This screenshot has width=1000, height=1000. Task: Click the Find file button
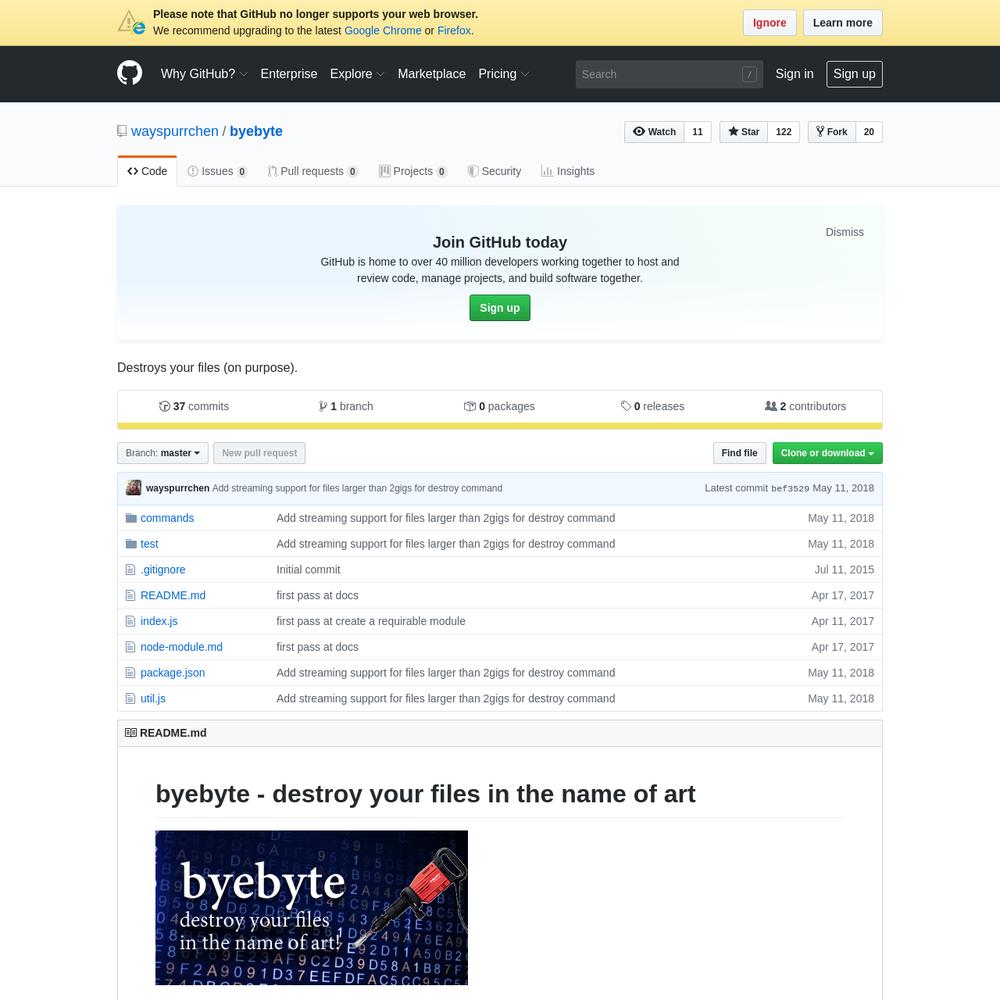[x=739, y=453]
